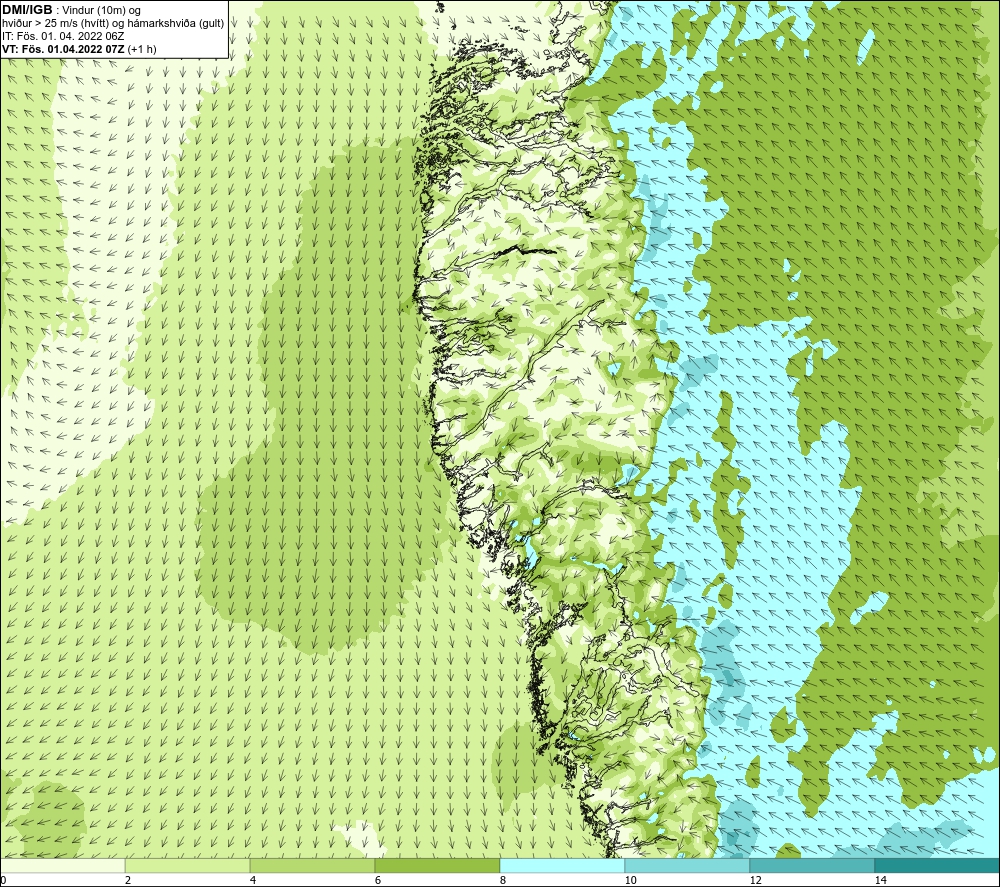Click the 4–6 m/s green color bar segment
The height and width of the screenshot is (887, 1000).
[312, 865]
